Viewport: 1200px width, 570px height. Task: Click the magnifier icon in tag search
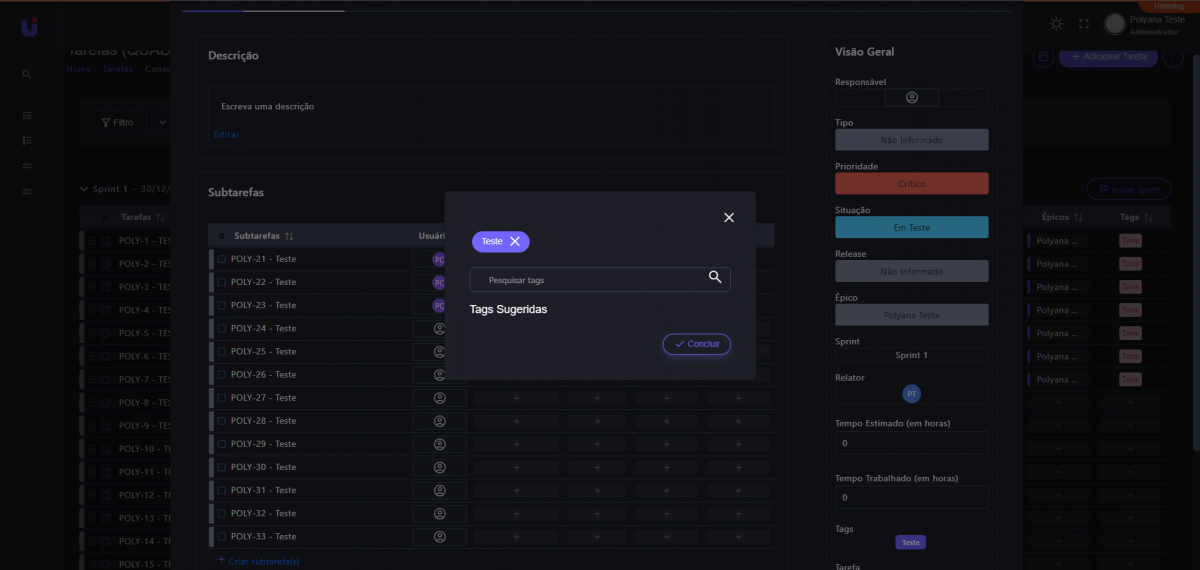coord(715,278)
